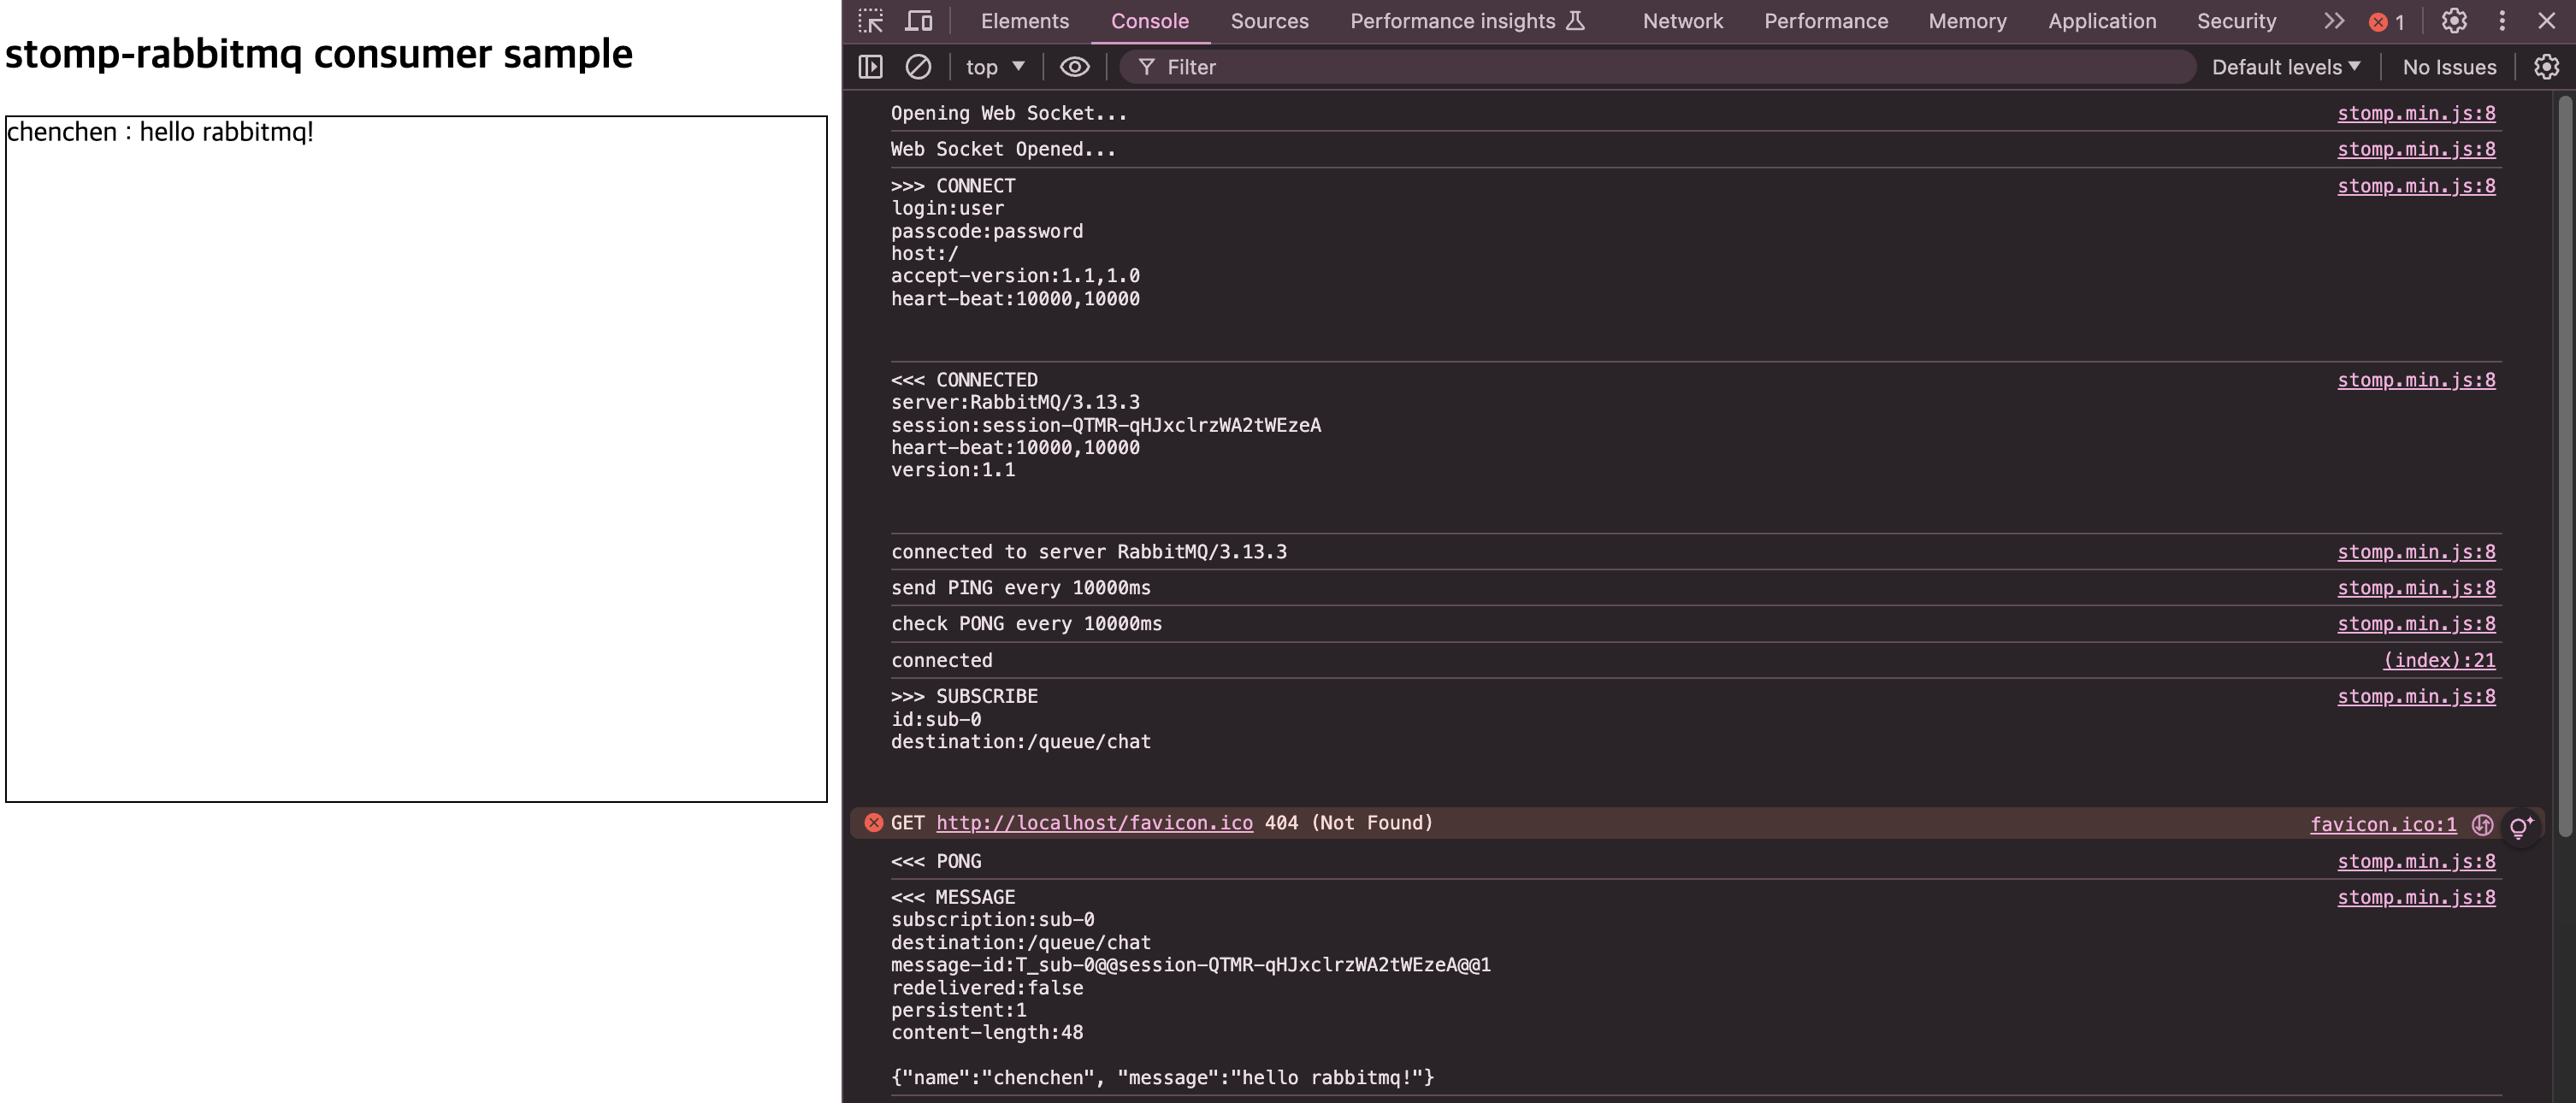Click the red error count badge
Image resolution: width=2576 pixels, height=1103 pixels.
click(2386, 22)
